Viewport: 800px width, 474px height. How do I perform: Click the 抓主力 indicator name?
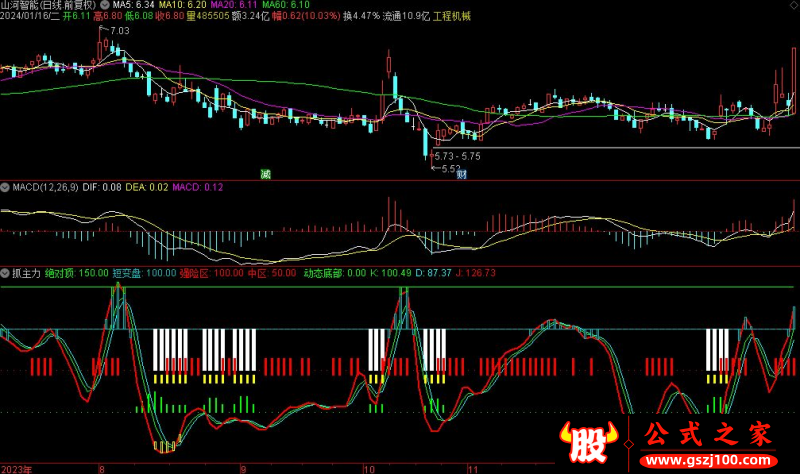click(x=26, y=273)
